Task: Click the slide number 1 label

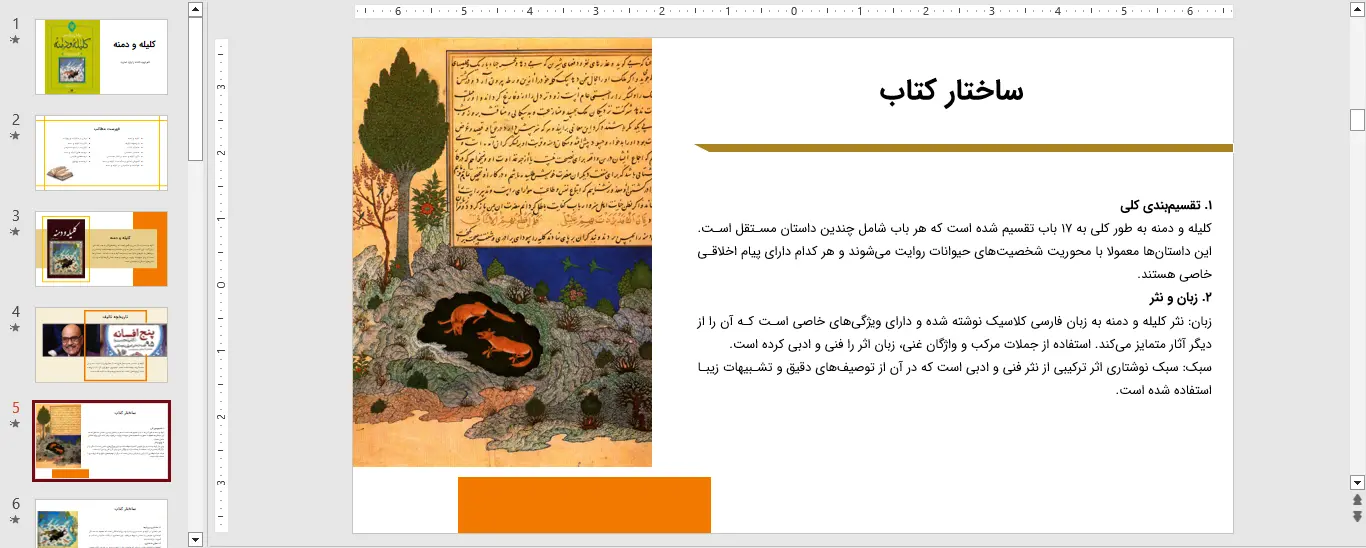Action: [x=15, y=24]
